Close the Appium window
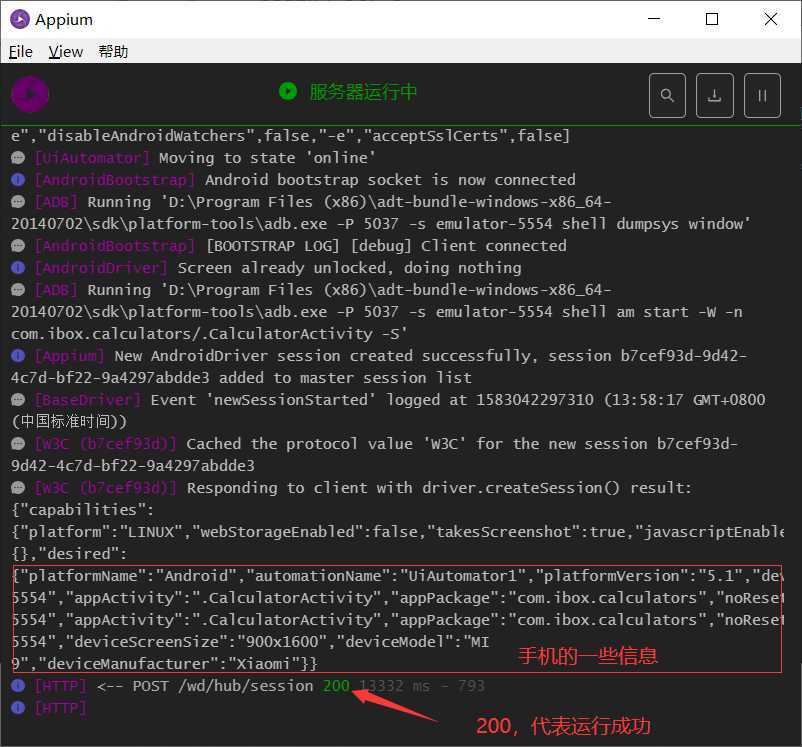Viewport: 802px width, 747px height. (x=771, y=19)
